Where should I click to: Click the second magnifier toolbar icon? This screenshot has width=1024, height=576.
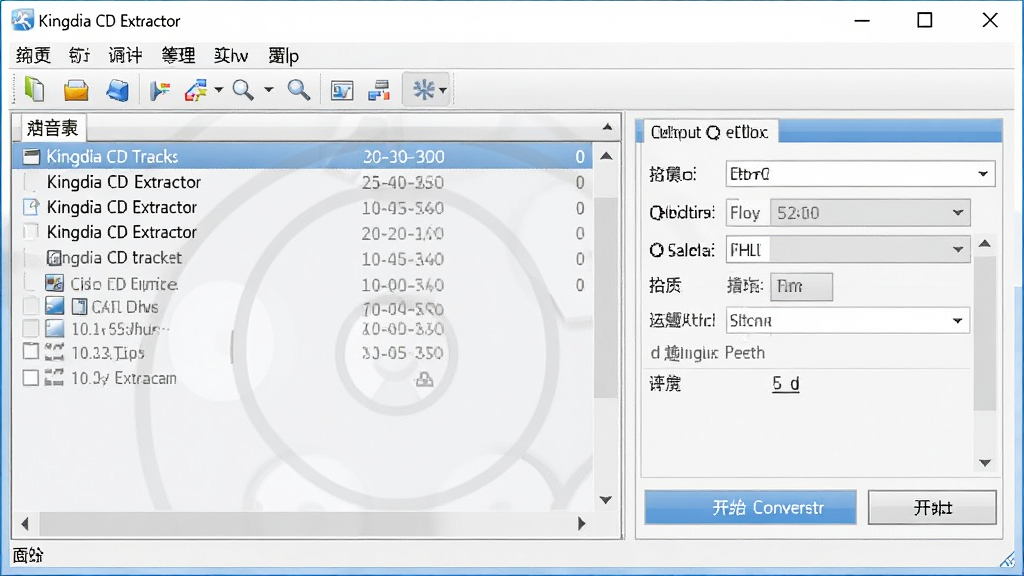coord(298,90)
